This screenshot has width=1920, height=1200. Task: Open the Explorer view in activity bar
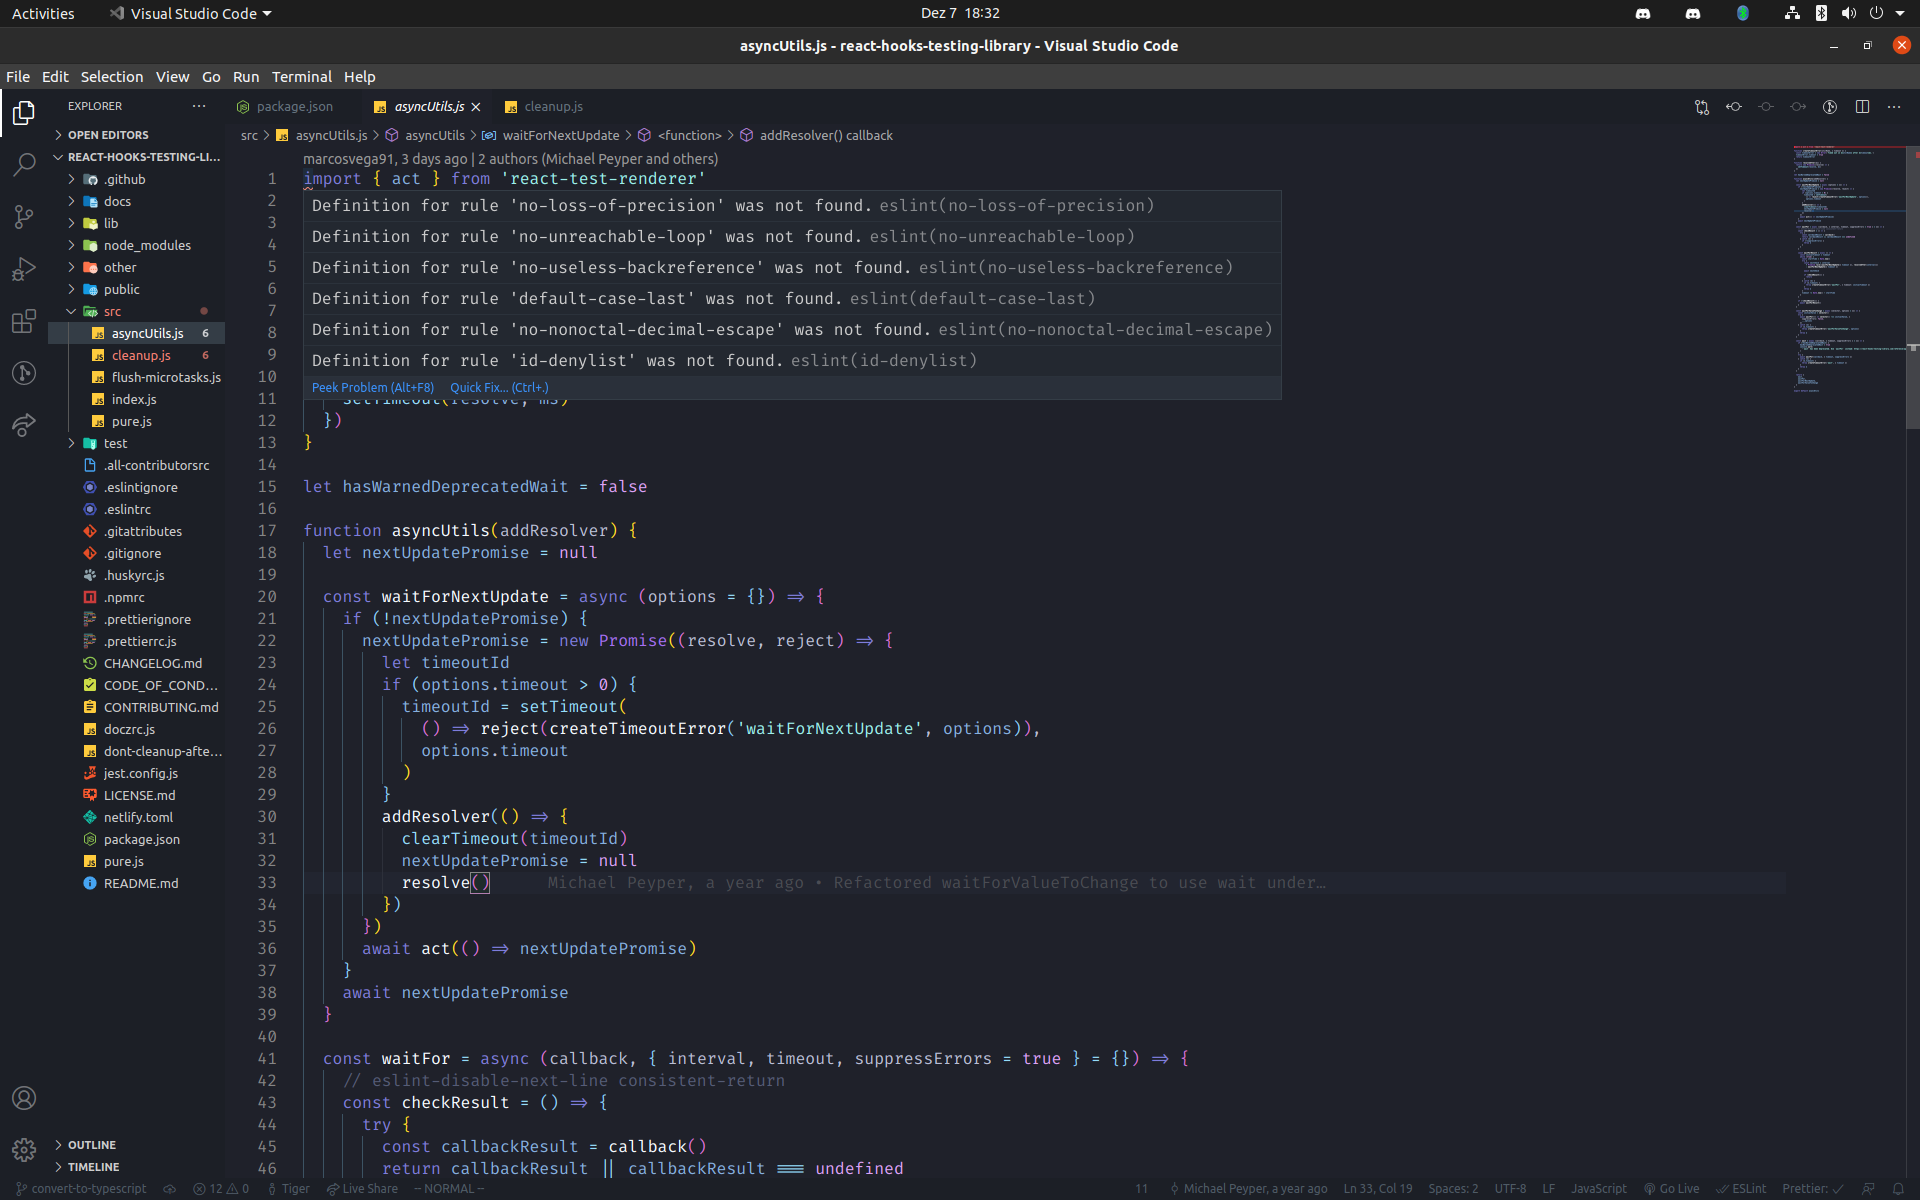point(24,113)
